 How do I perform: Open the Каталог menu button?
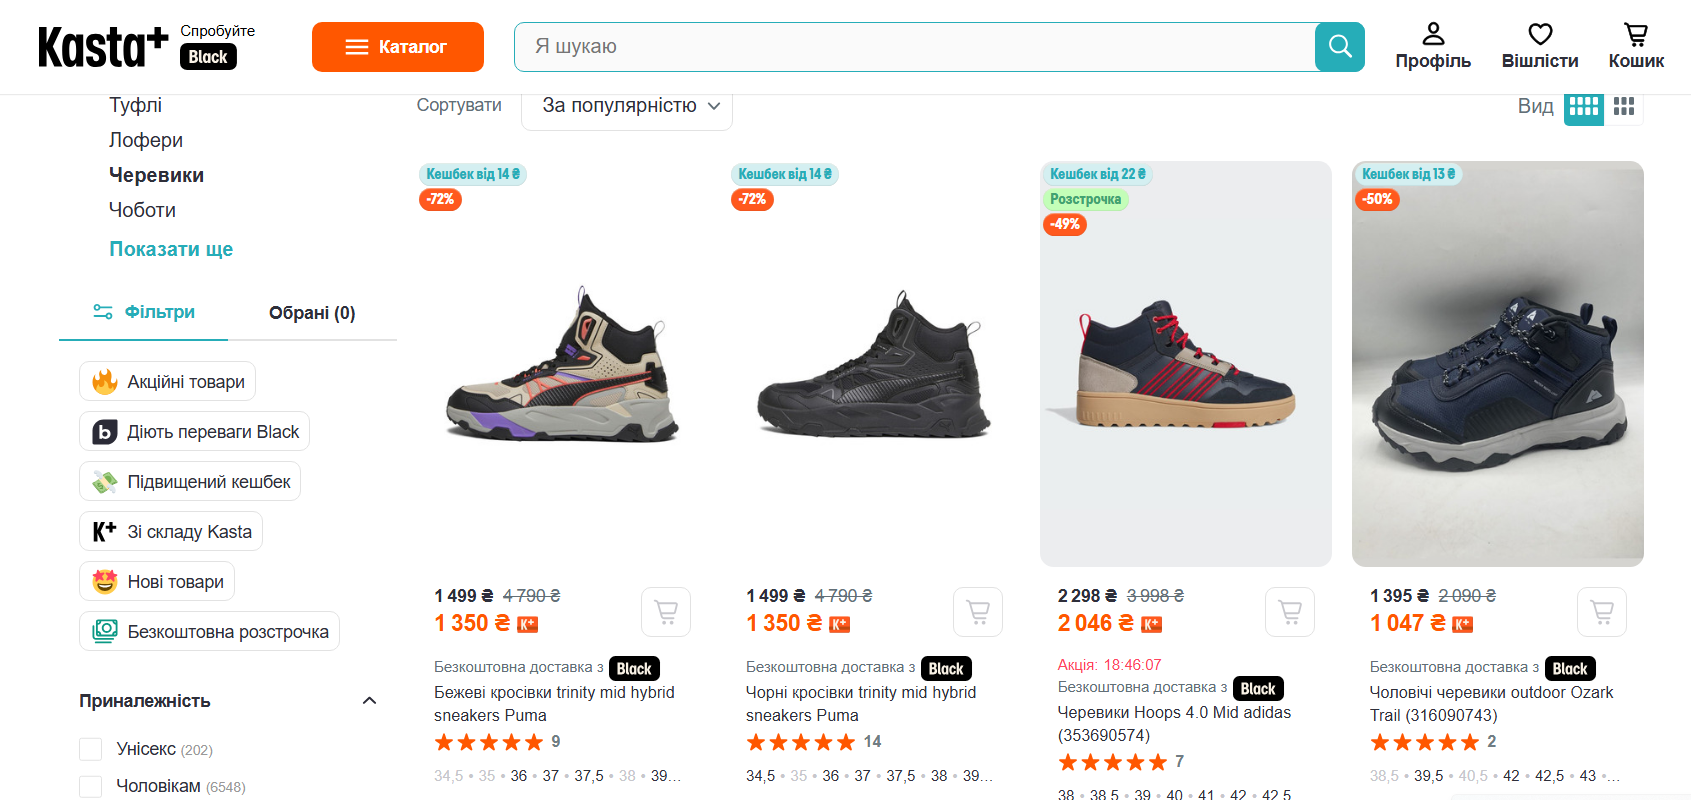tap(397, 47)
